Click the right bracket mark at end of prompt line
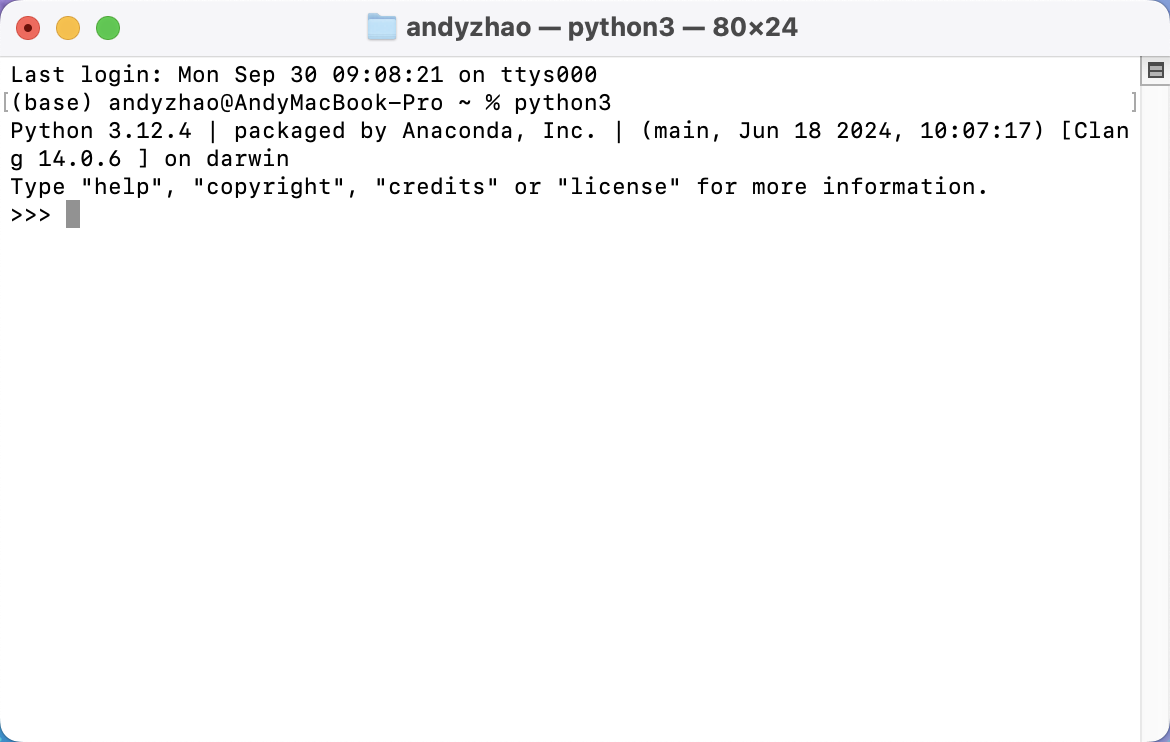The image size is (1170, 742). [1134, 102]
